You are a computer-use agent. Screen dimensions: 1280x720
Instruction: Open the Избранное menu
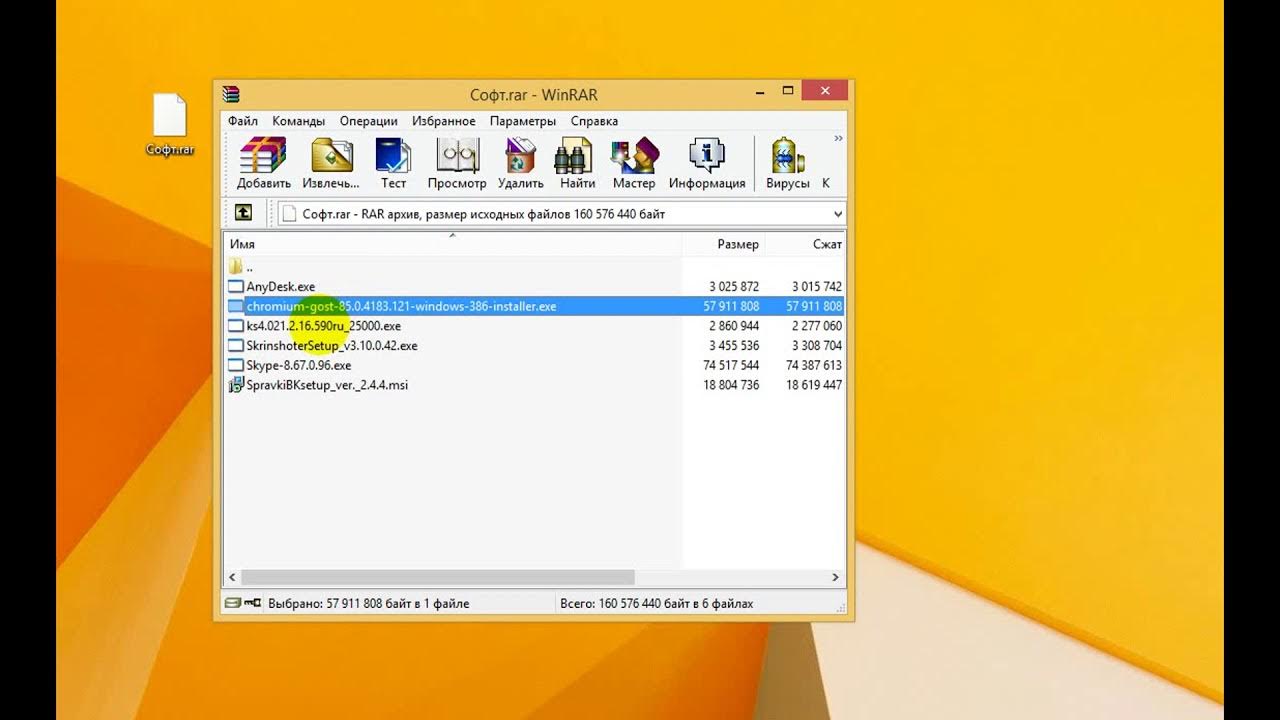[443, 121]
